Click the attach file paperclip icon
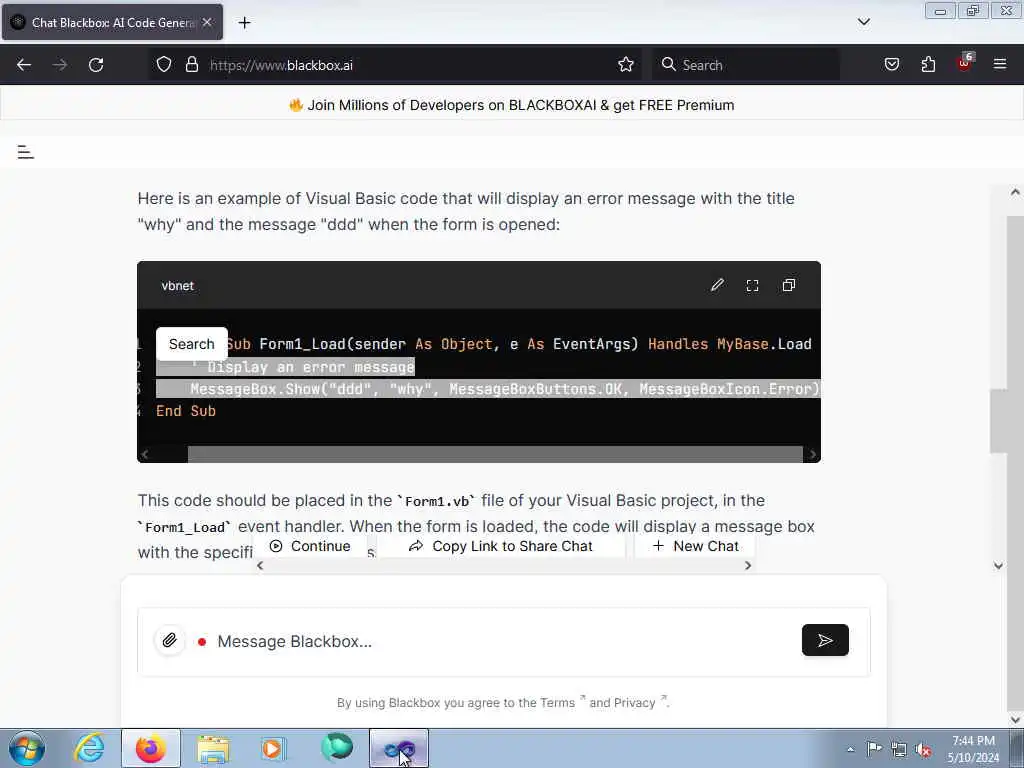Viewport: 1024px width, 768px height. (x=170, y=641)
